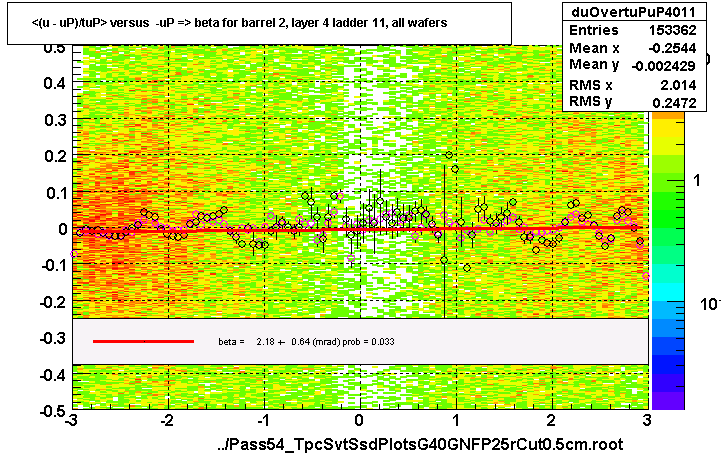The width and height of the screenshot is (721, 455).
Task: Click x-axis label -2
Action: click(x=166, y=421)
